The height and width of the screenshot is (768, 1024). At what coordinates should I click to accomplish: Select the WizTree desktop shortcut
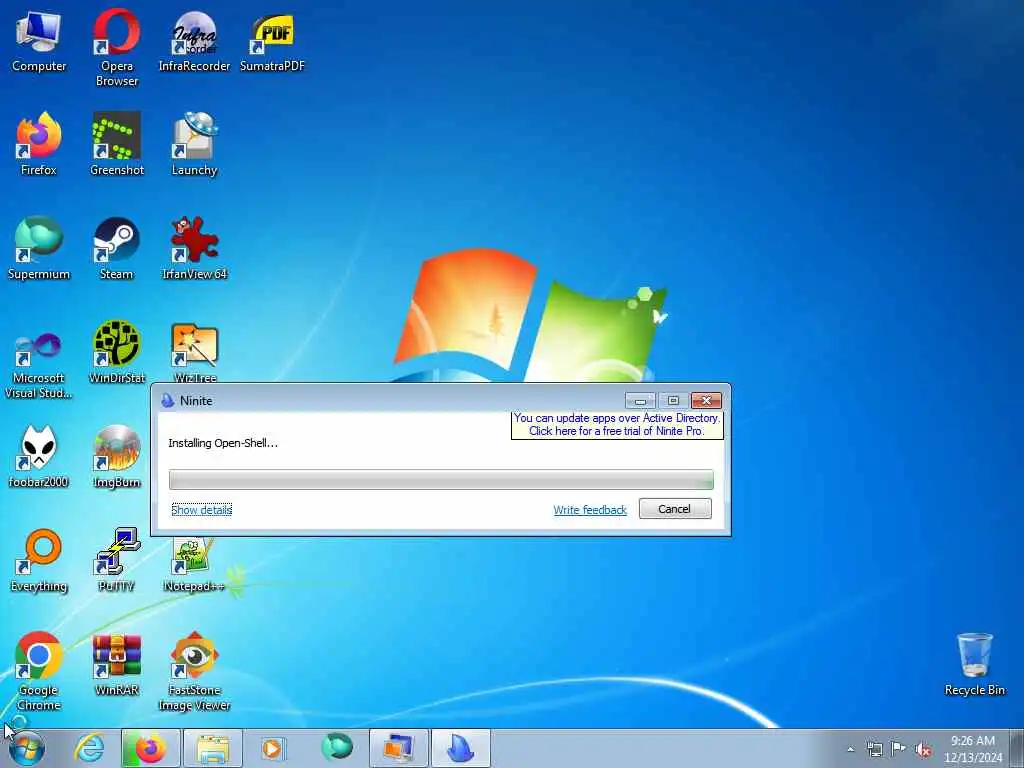[194, 352]
